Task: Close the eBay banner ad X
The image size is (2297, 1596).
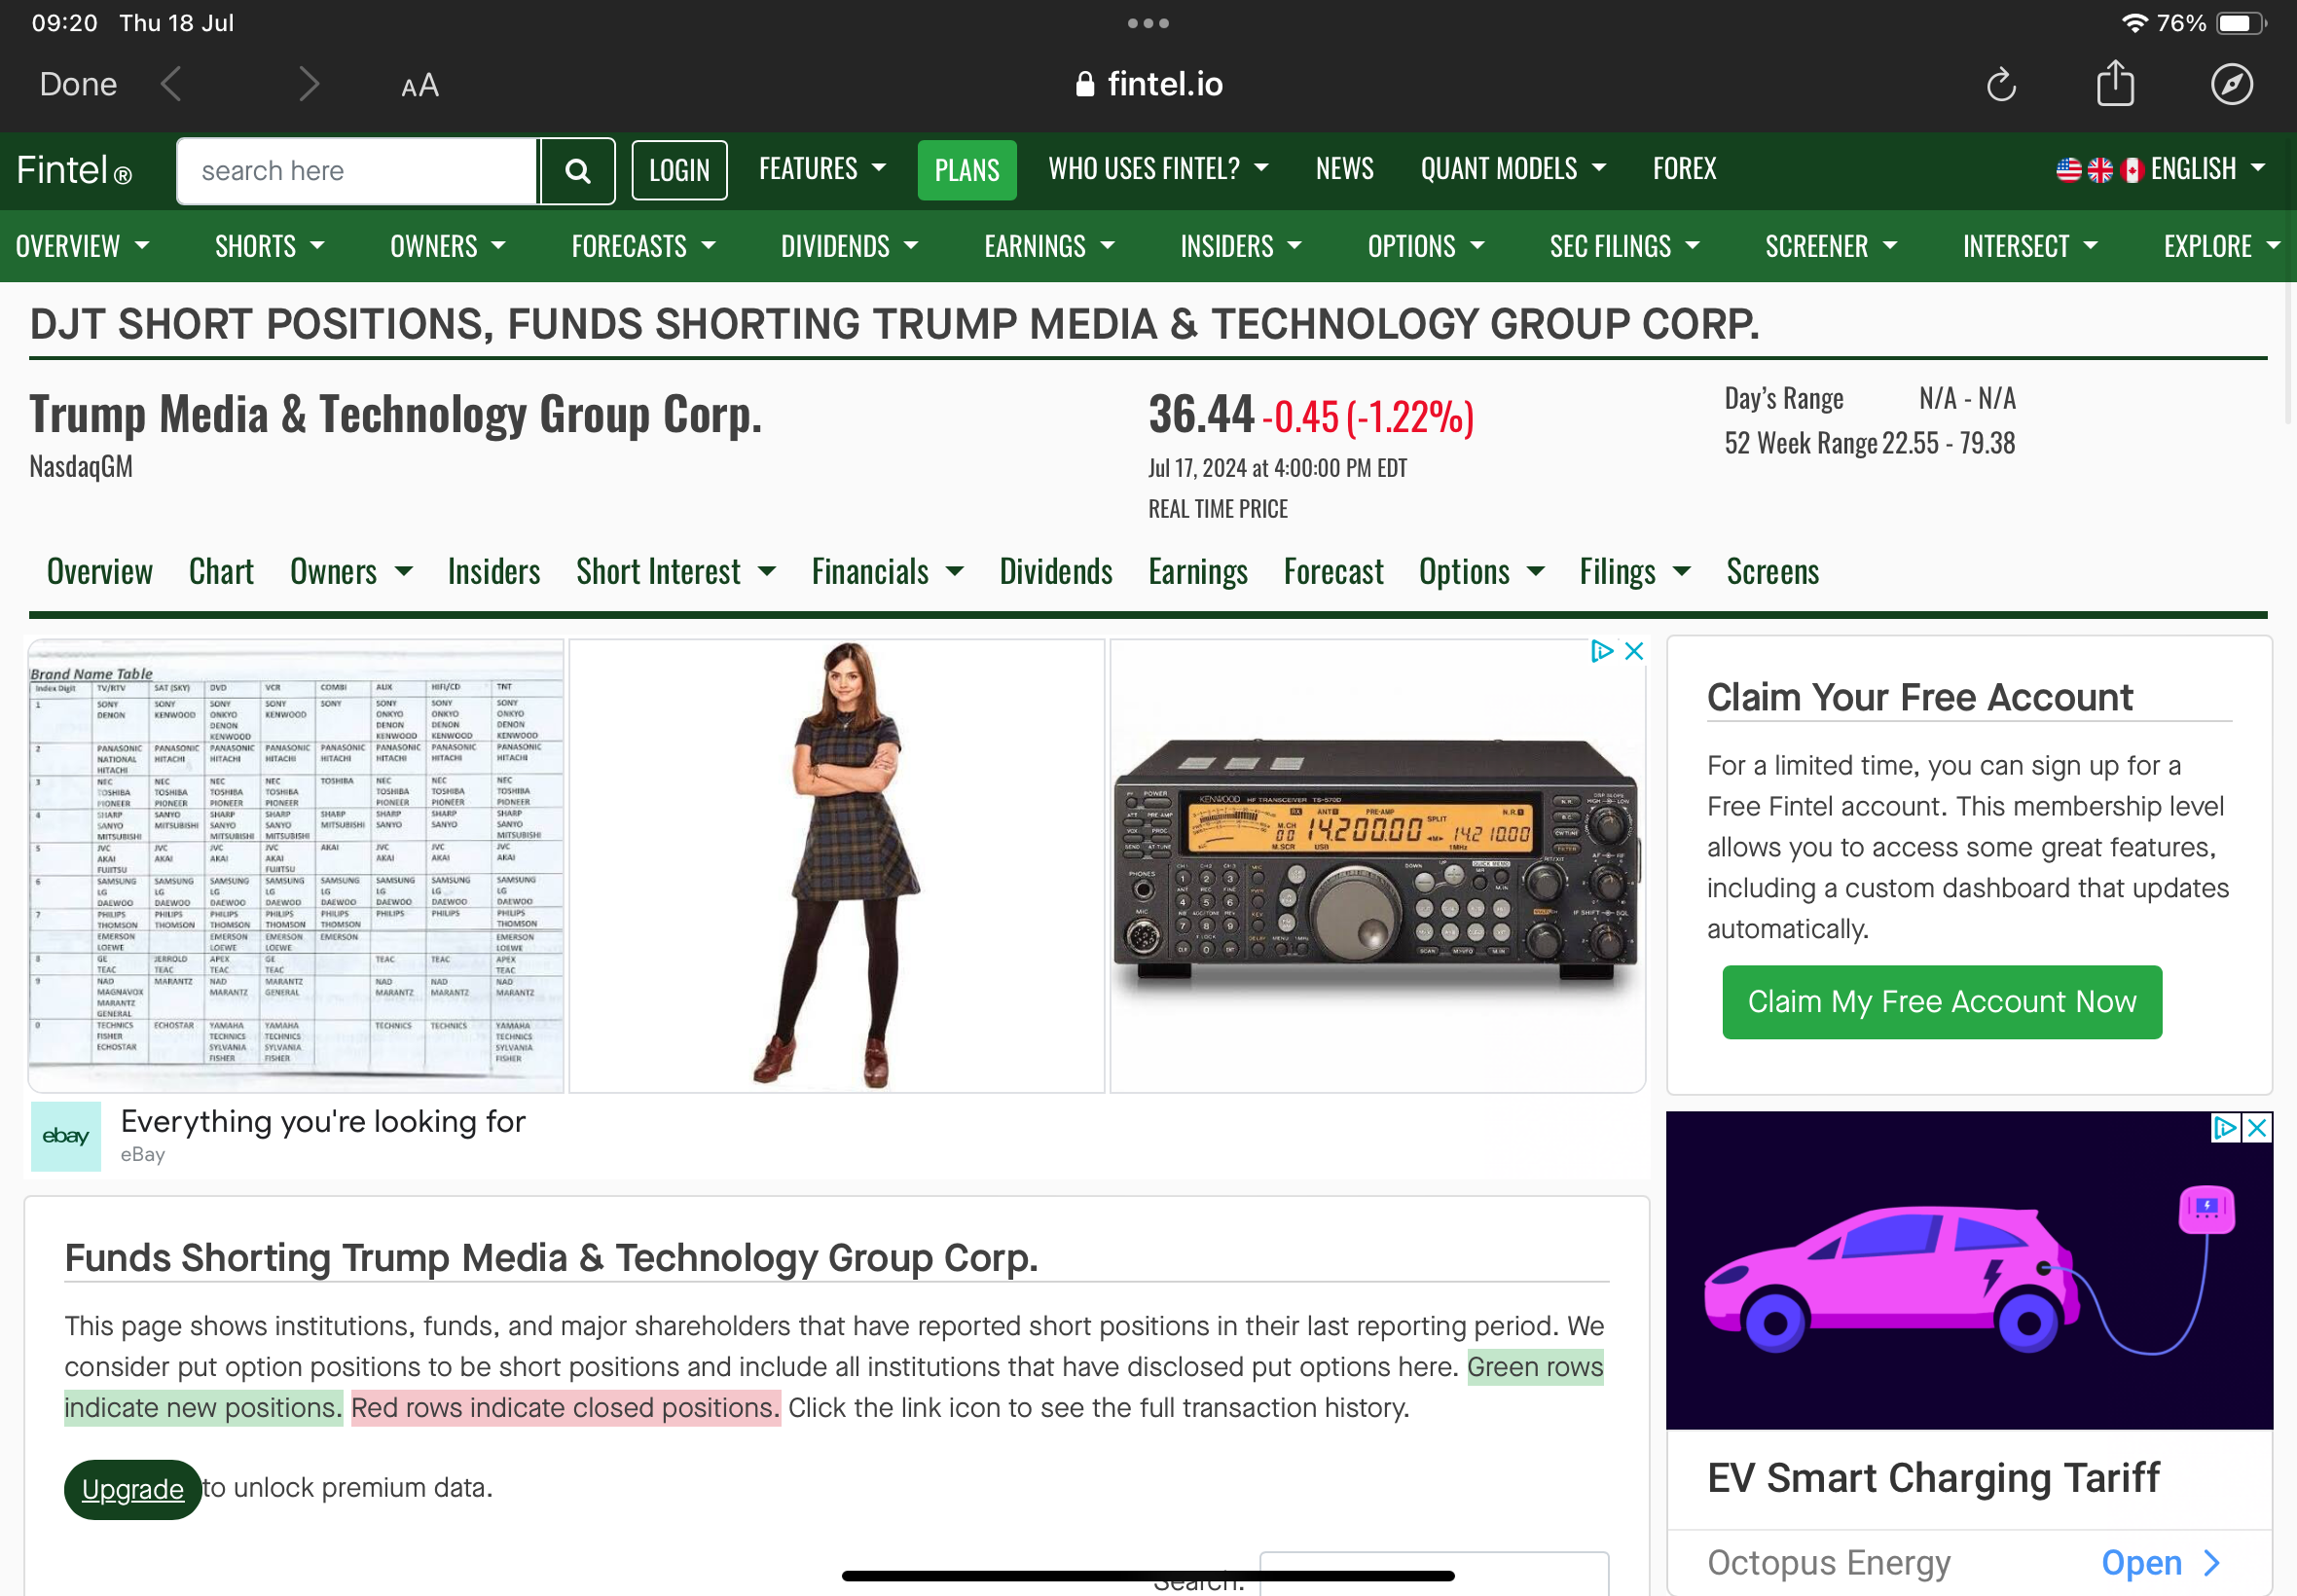Action: [1634, 651]
